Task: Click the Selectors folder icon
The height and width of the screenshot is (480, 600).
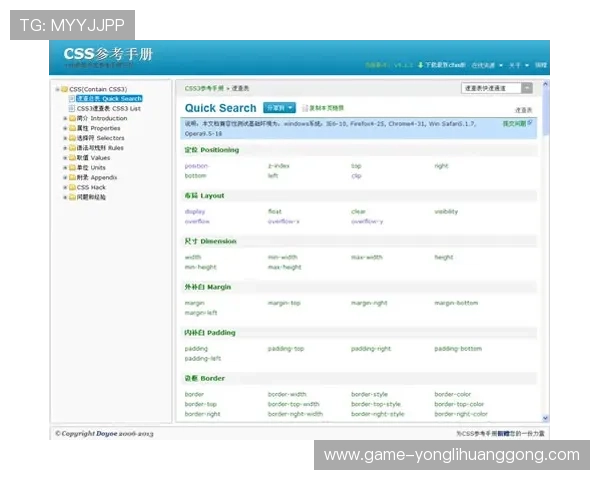Action: (x=72, y=138)
